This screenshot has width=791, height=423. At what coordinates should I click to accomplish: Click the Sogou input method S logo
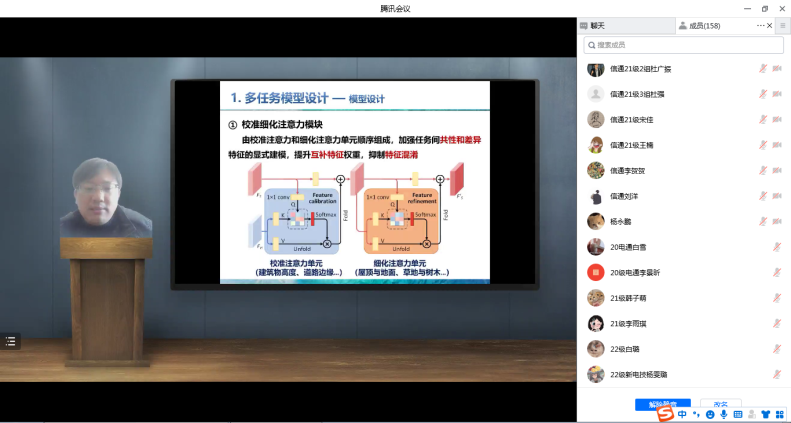tap(664, 414)
